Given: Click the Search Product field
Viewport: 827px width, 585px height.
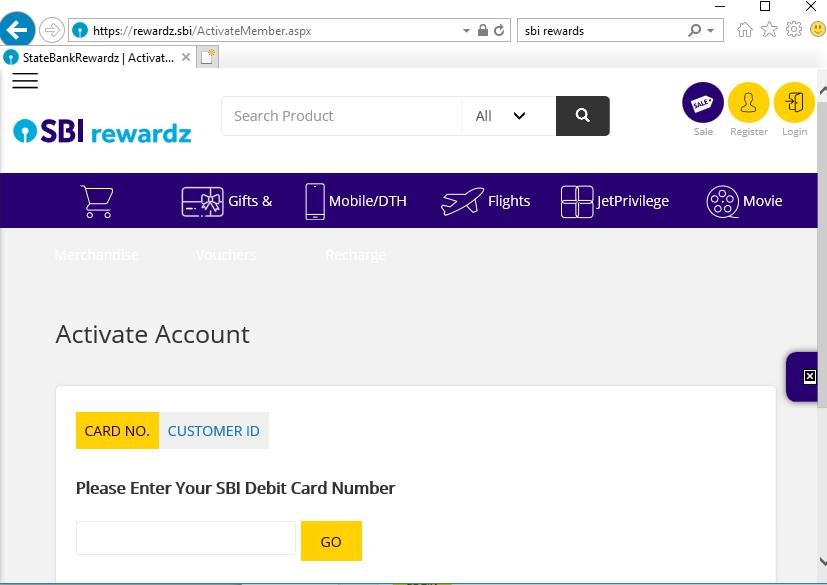Looking at the screenshot, I should coord(342,116).
